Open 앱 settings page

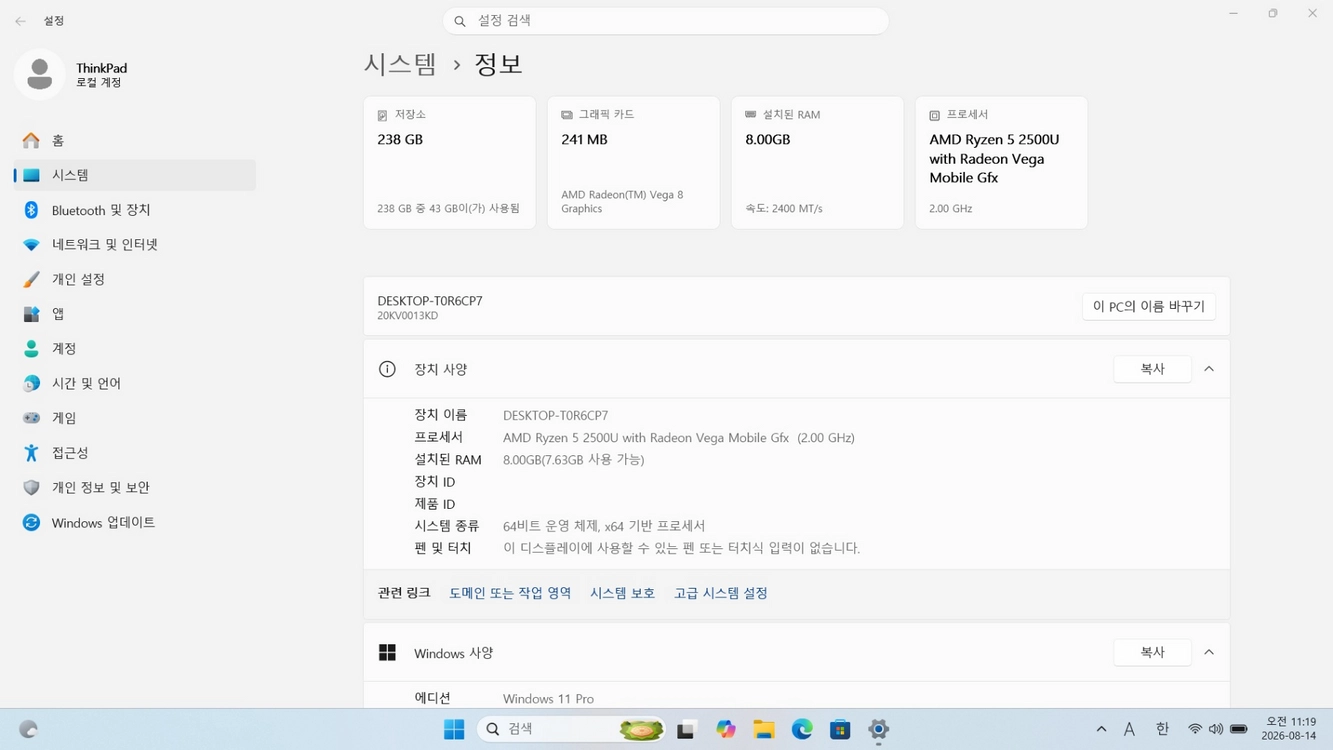click(135, 314)
